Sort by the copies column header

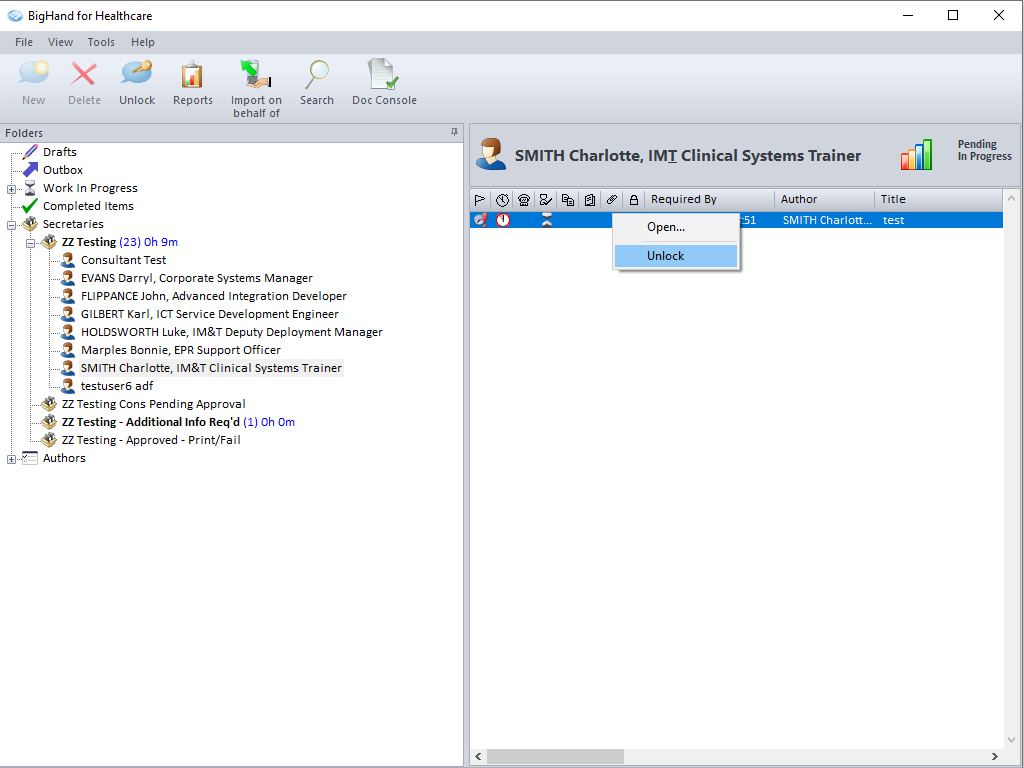pos(568,200)
